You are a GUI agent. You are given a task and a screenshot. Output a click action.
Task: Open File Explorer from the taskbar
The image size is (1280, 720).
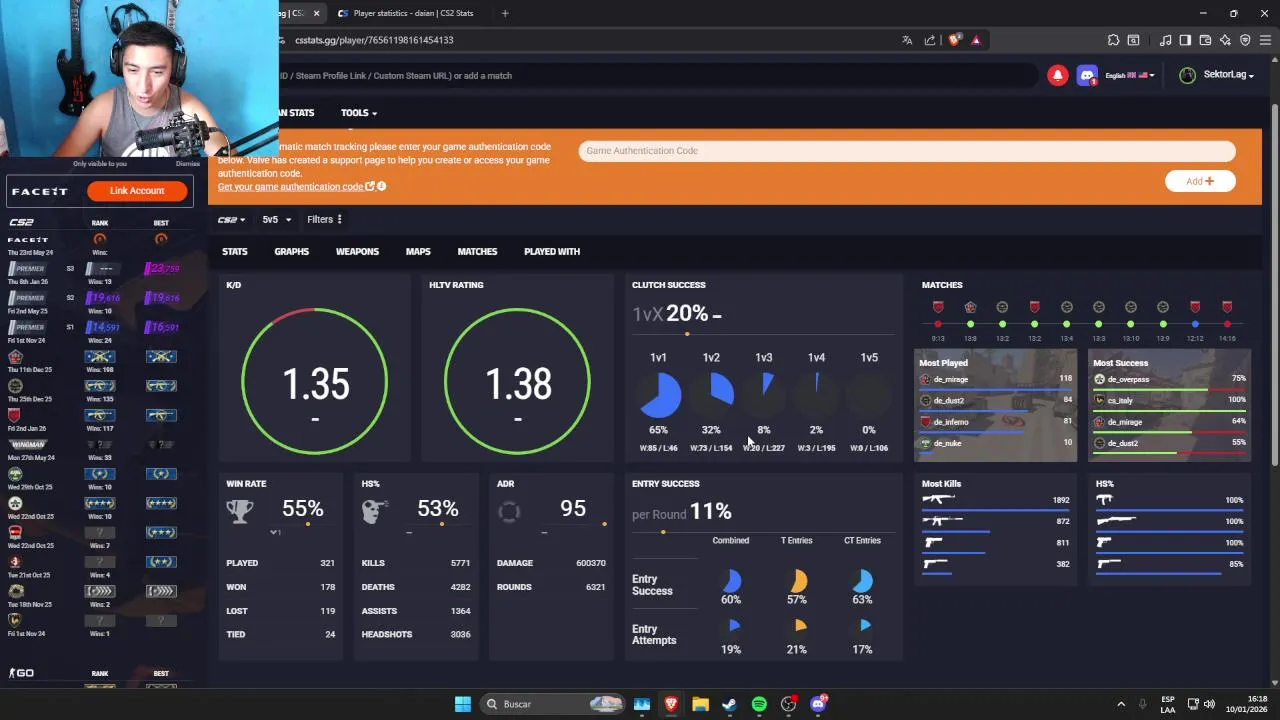pos(700,704)
